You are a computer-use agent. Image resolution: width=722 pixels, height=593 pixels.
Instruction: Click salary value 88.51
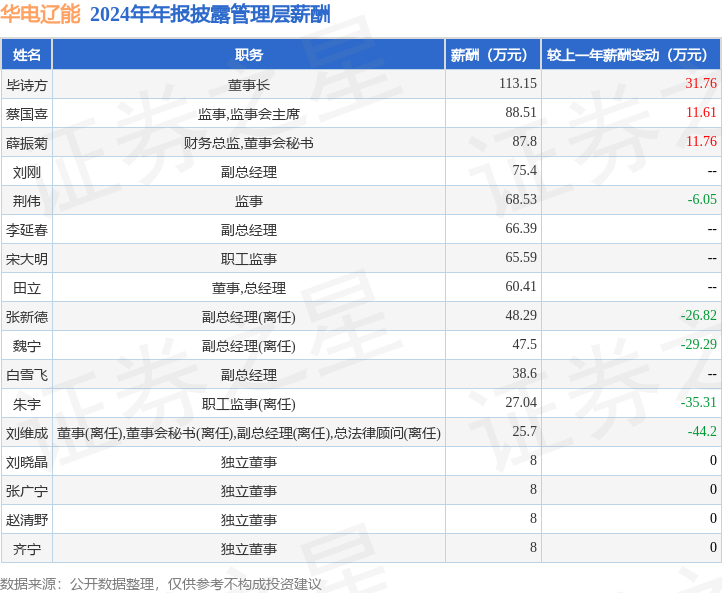[521, 112]
